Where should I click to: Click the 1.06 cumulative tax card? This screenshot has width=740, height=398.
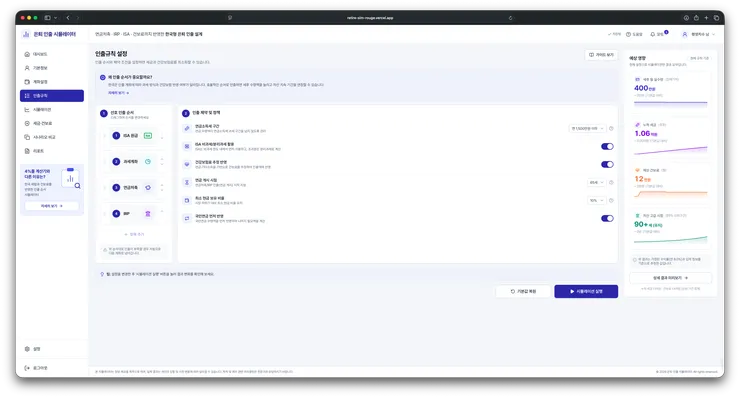(x=670, y=139)
